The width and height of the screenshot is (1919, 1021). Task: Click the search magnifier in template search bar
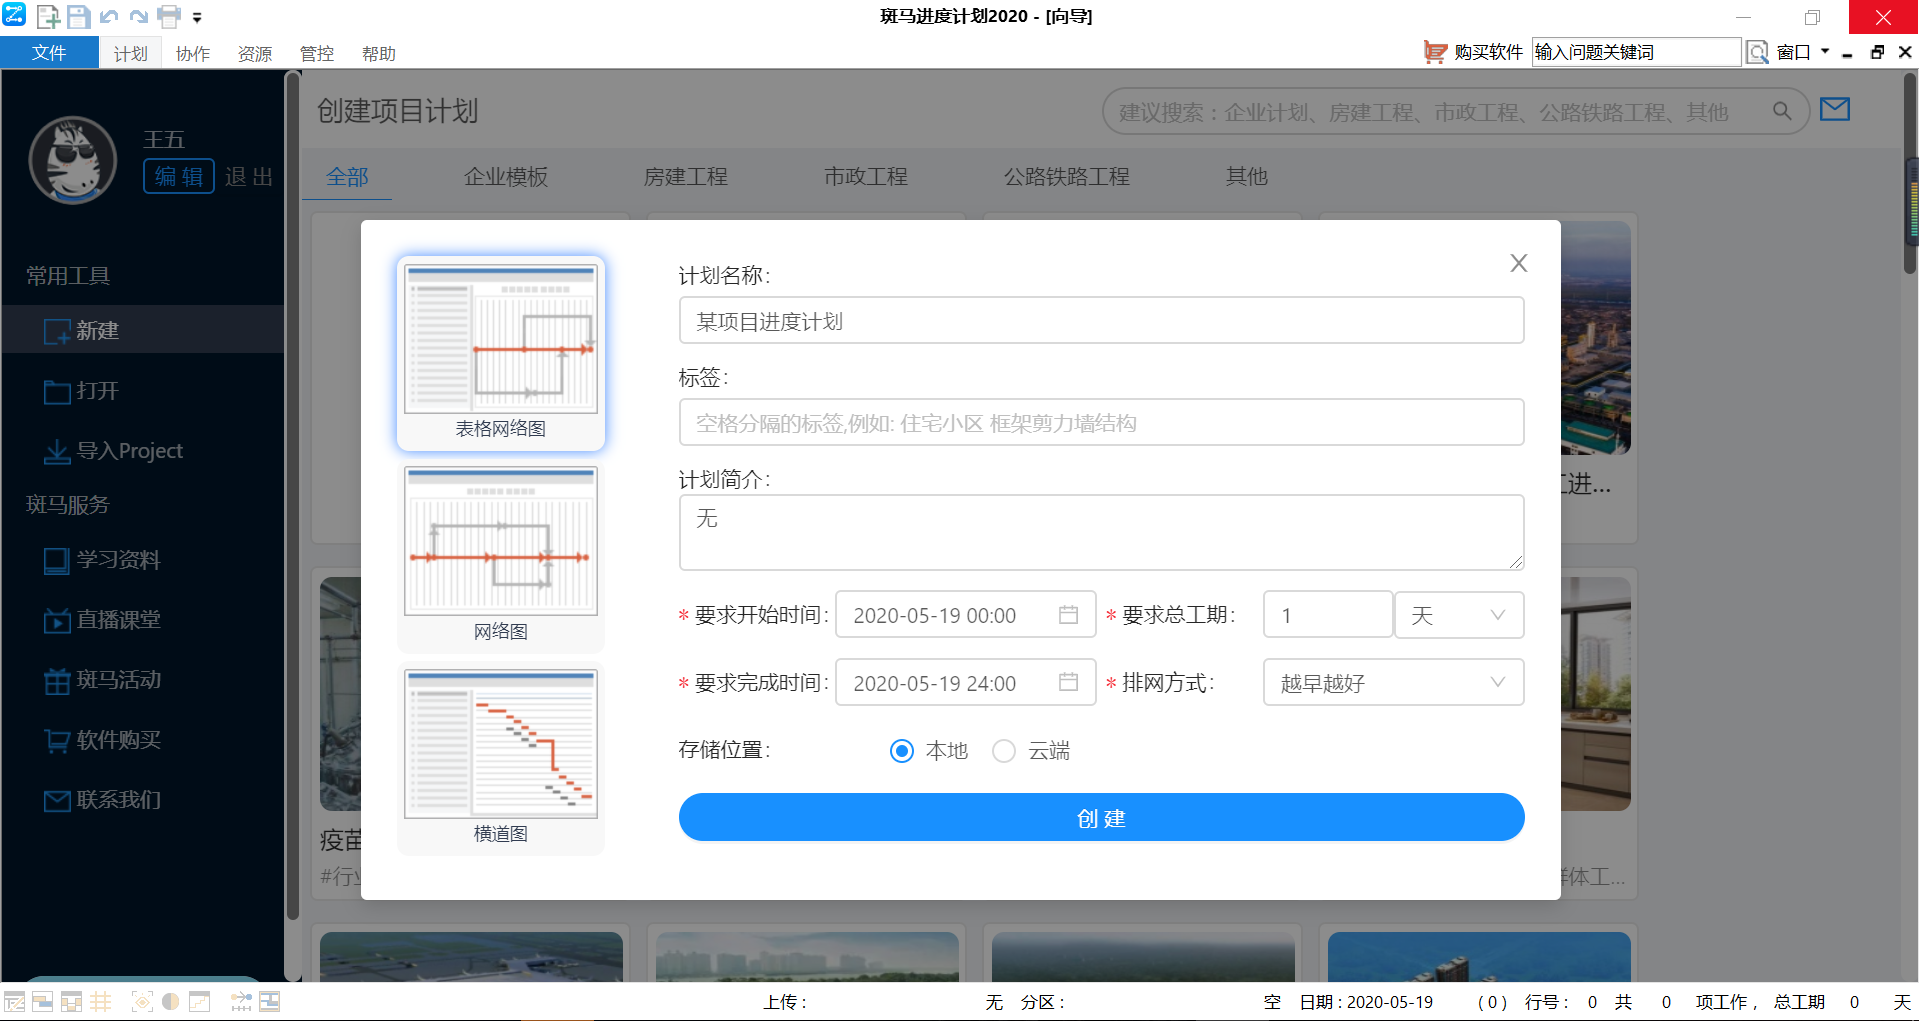[x=1782, y=111]
